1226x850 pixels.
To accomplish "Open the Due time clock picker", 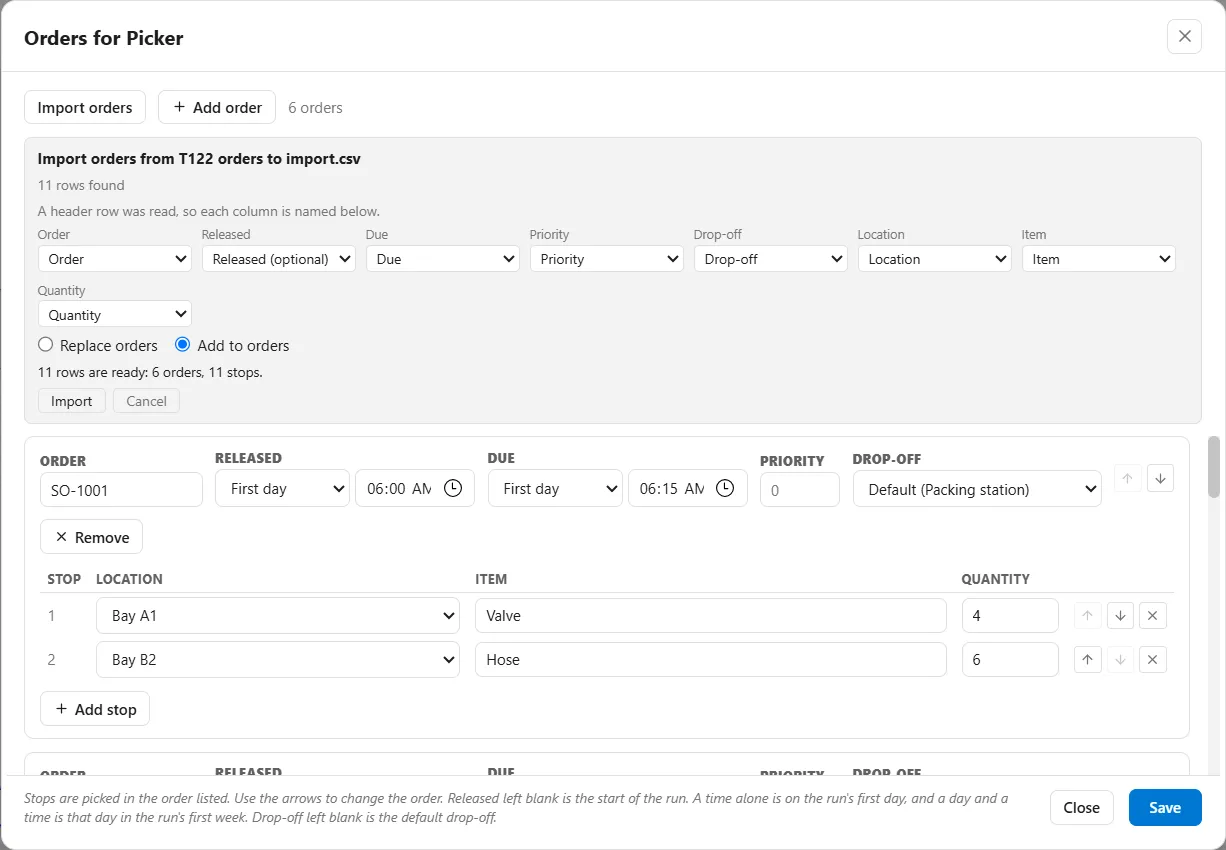I will 725,488.
